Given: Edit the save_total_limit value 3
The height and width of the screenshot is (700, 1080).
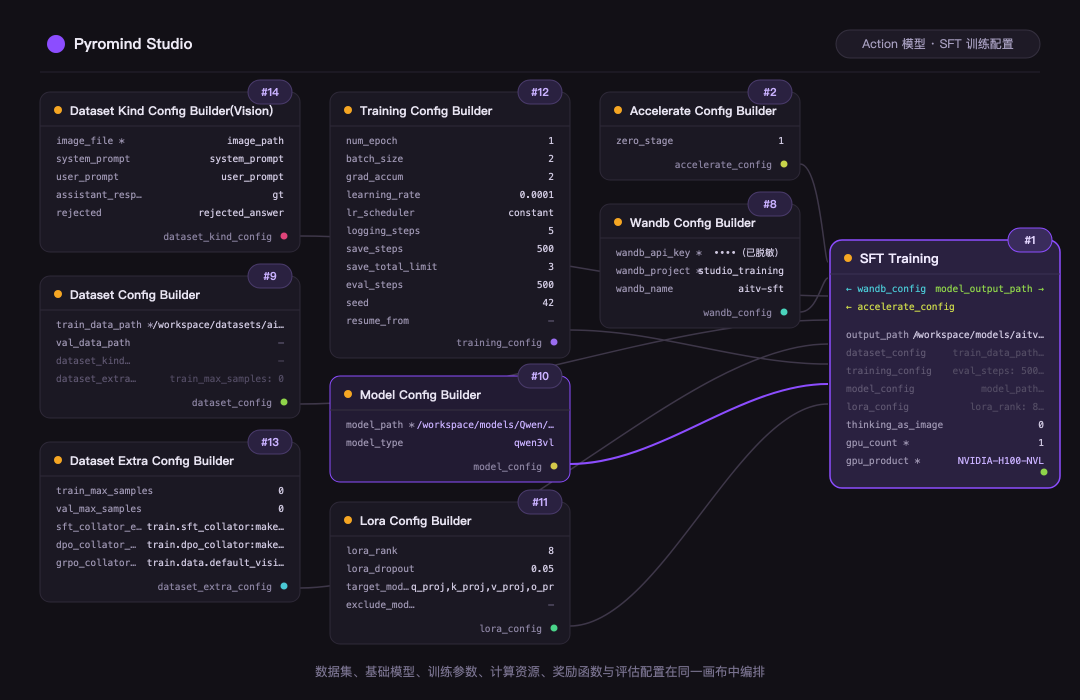Looking at the screenshot, I should click(550, 267).
